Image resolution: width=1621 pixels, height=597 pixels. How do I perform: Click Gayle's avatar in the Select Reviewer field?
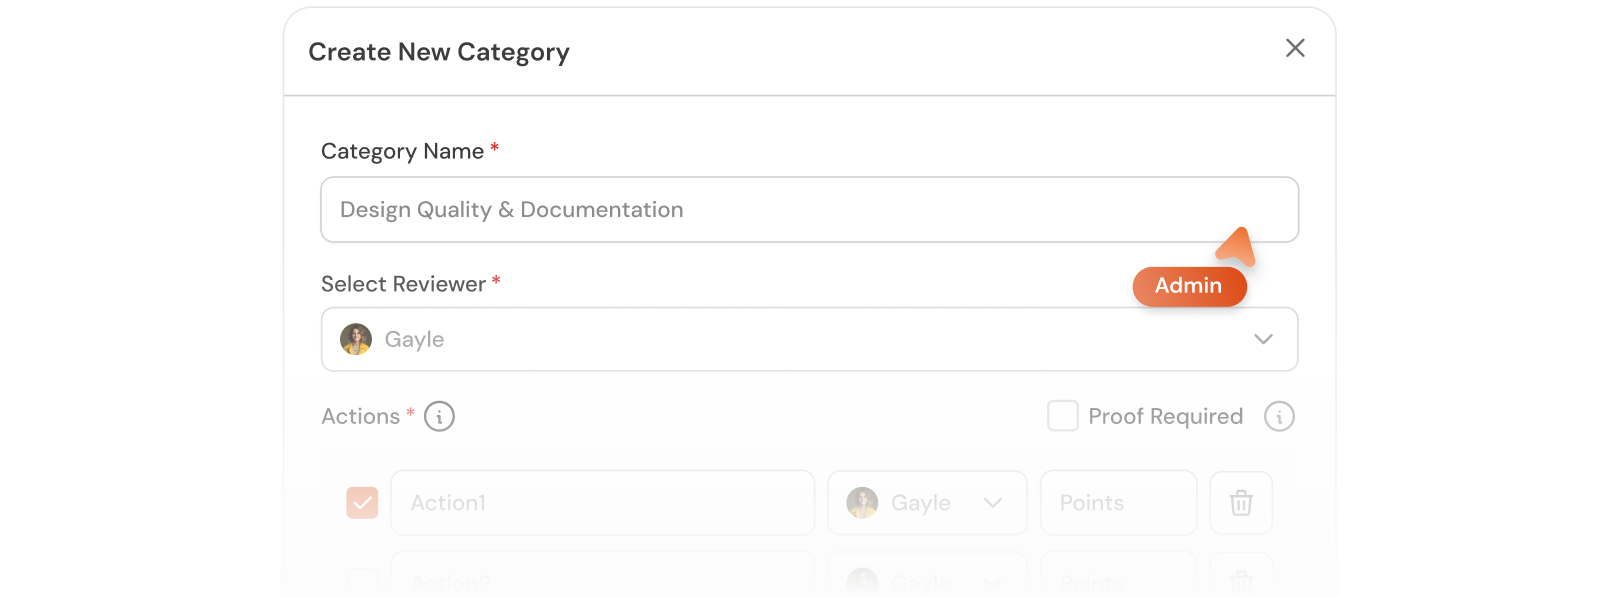(x=355, y=339)
